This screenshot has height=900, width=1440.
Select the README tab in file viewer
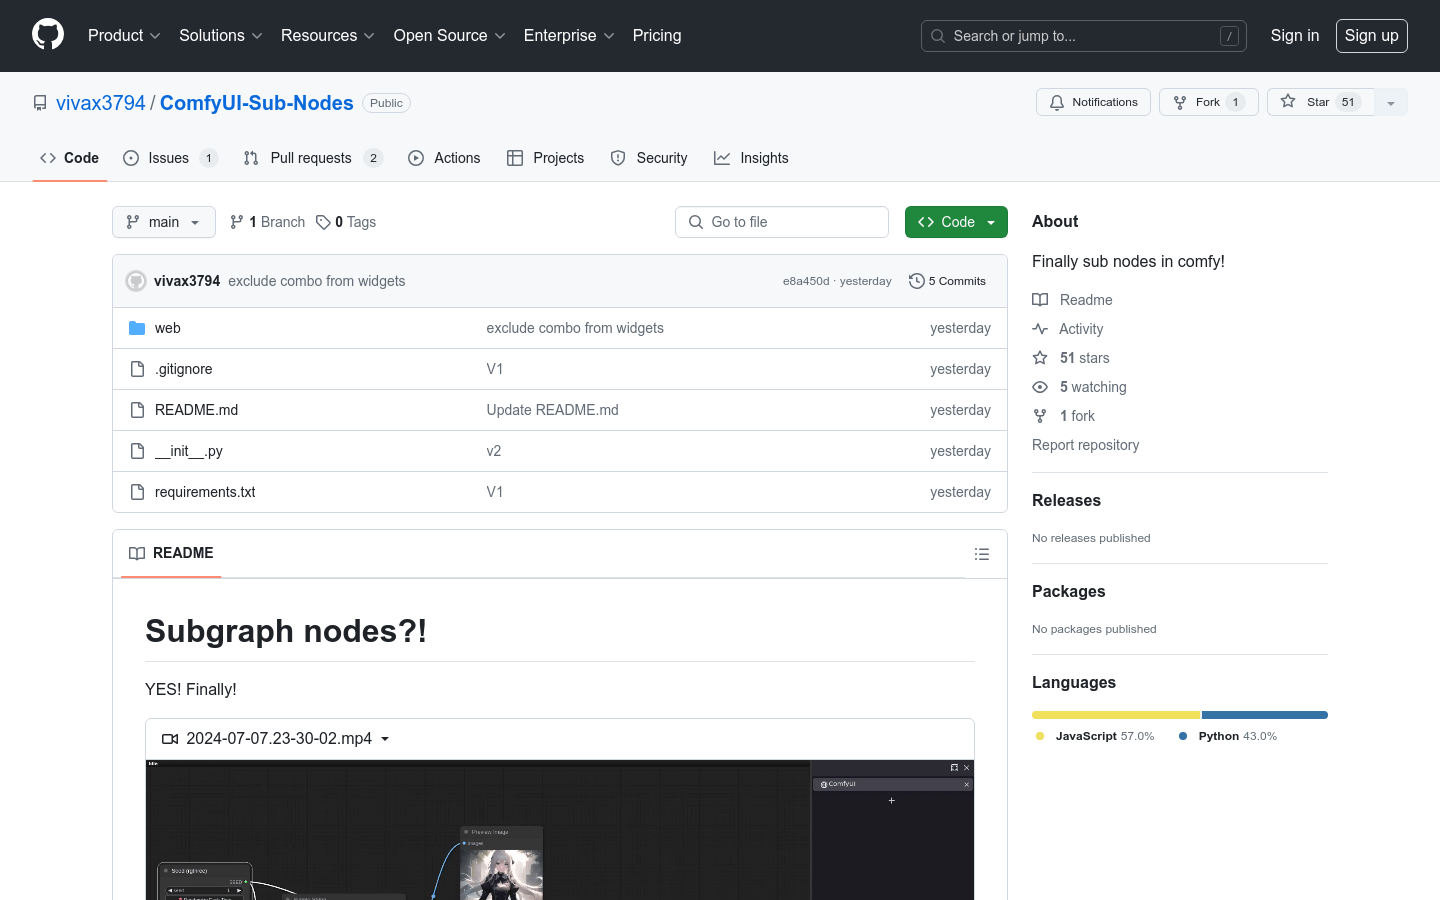click(x=171, y=554)
